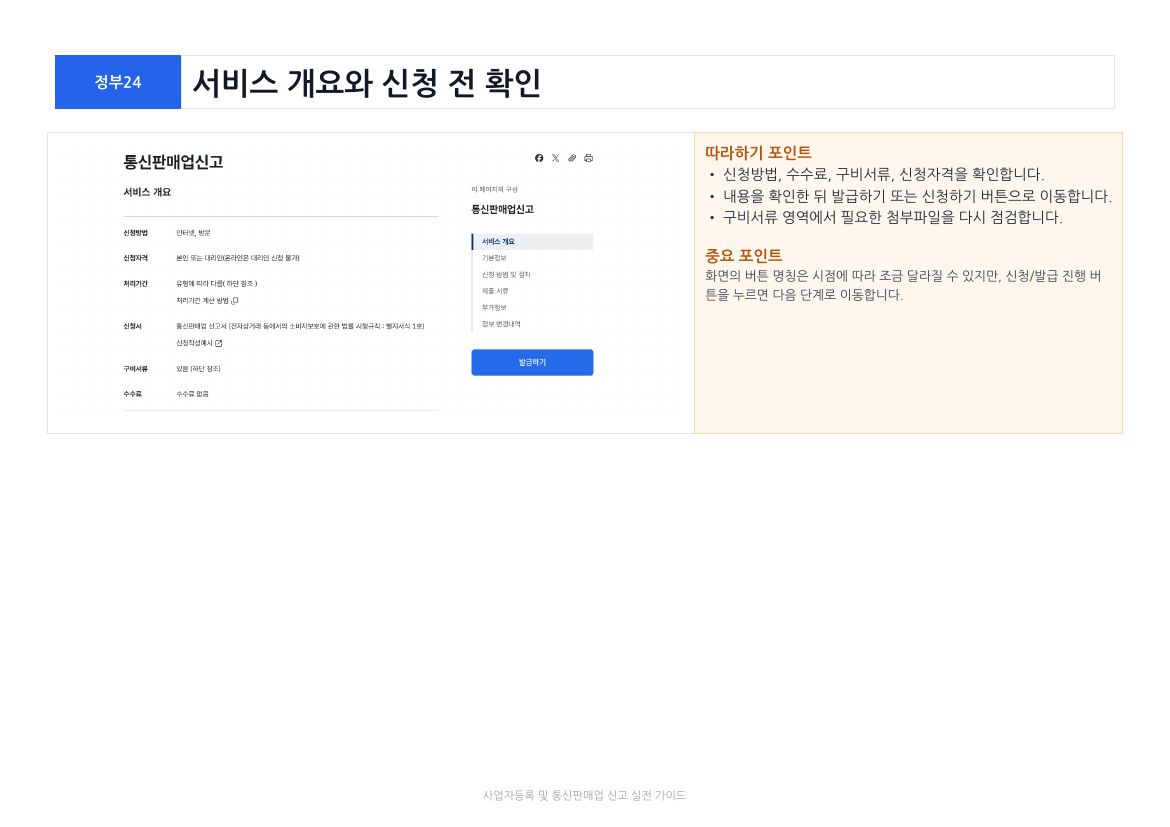Click the 서비스 개요 section heading
The image size is (1170, 827).
[x=147, y=192]
